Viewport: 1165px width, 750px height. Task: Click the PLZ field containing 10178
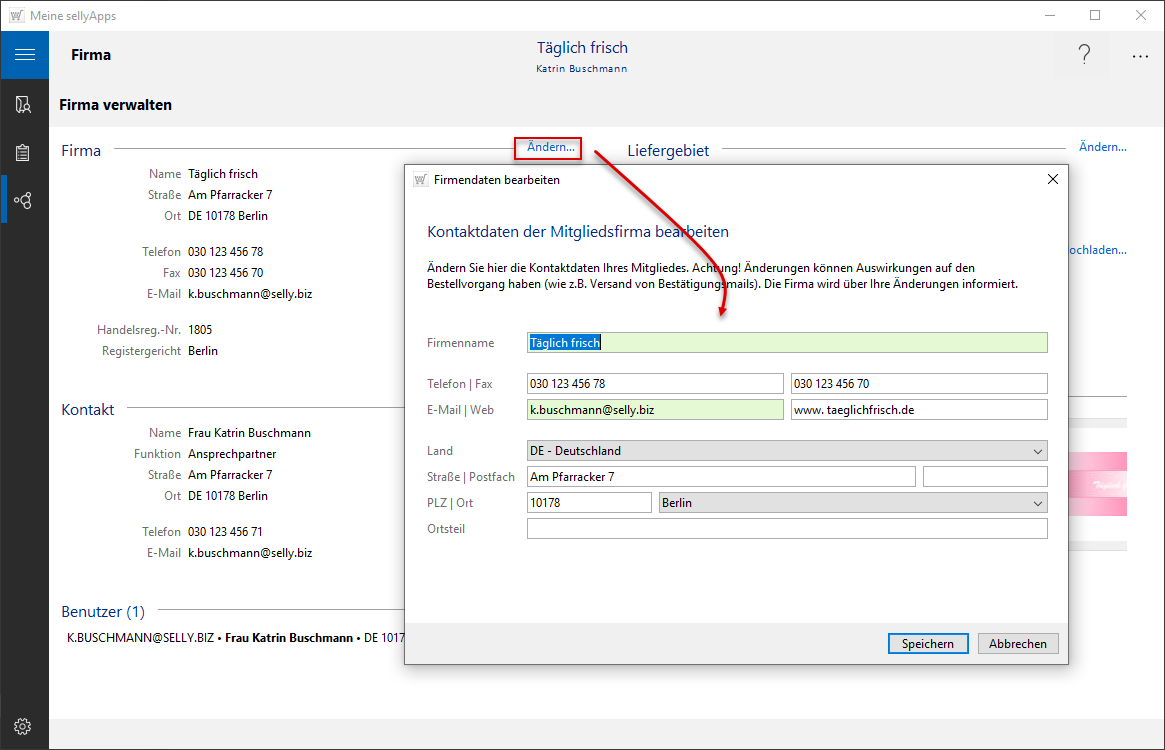click(589, 503)
